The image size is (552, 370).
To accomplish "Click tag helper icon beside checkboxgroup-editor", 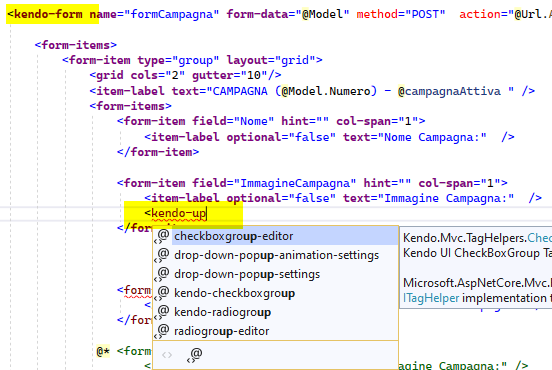I will pyautogui.click(x=162, y=236).
